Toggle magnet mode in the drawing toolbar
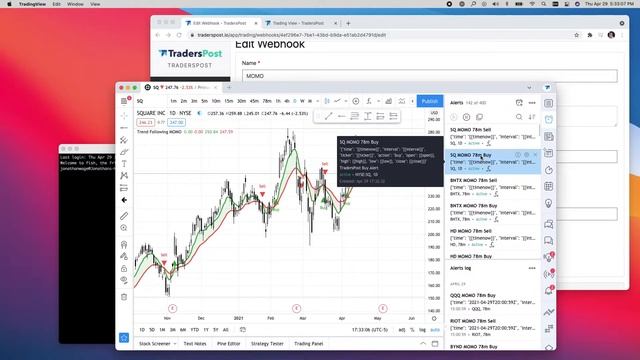 [x=124, y=244]
